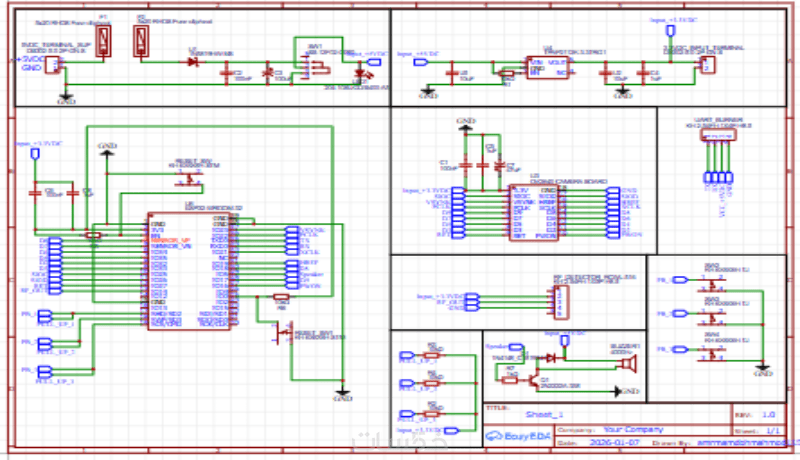Click the flyback diode beside the buzzer
This screenshot has height=460, width=800.
pyautogui.click(x=550, y=359)
